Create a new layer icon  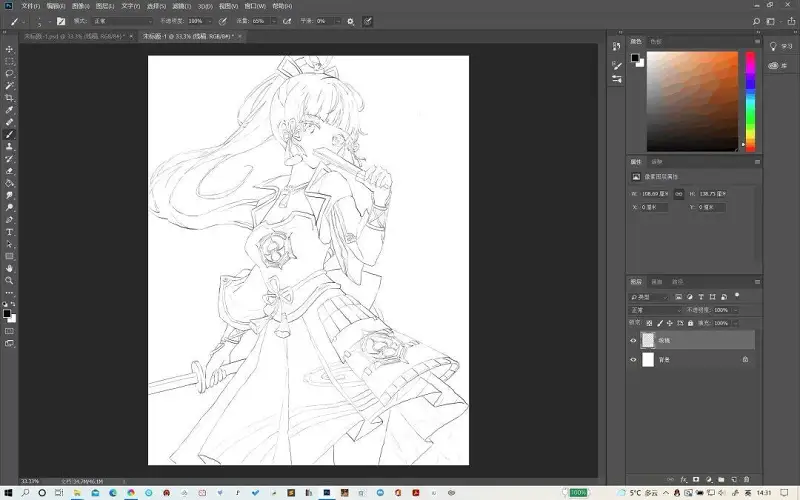click(x=734, y=480)
